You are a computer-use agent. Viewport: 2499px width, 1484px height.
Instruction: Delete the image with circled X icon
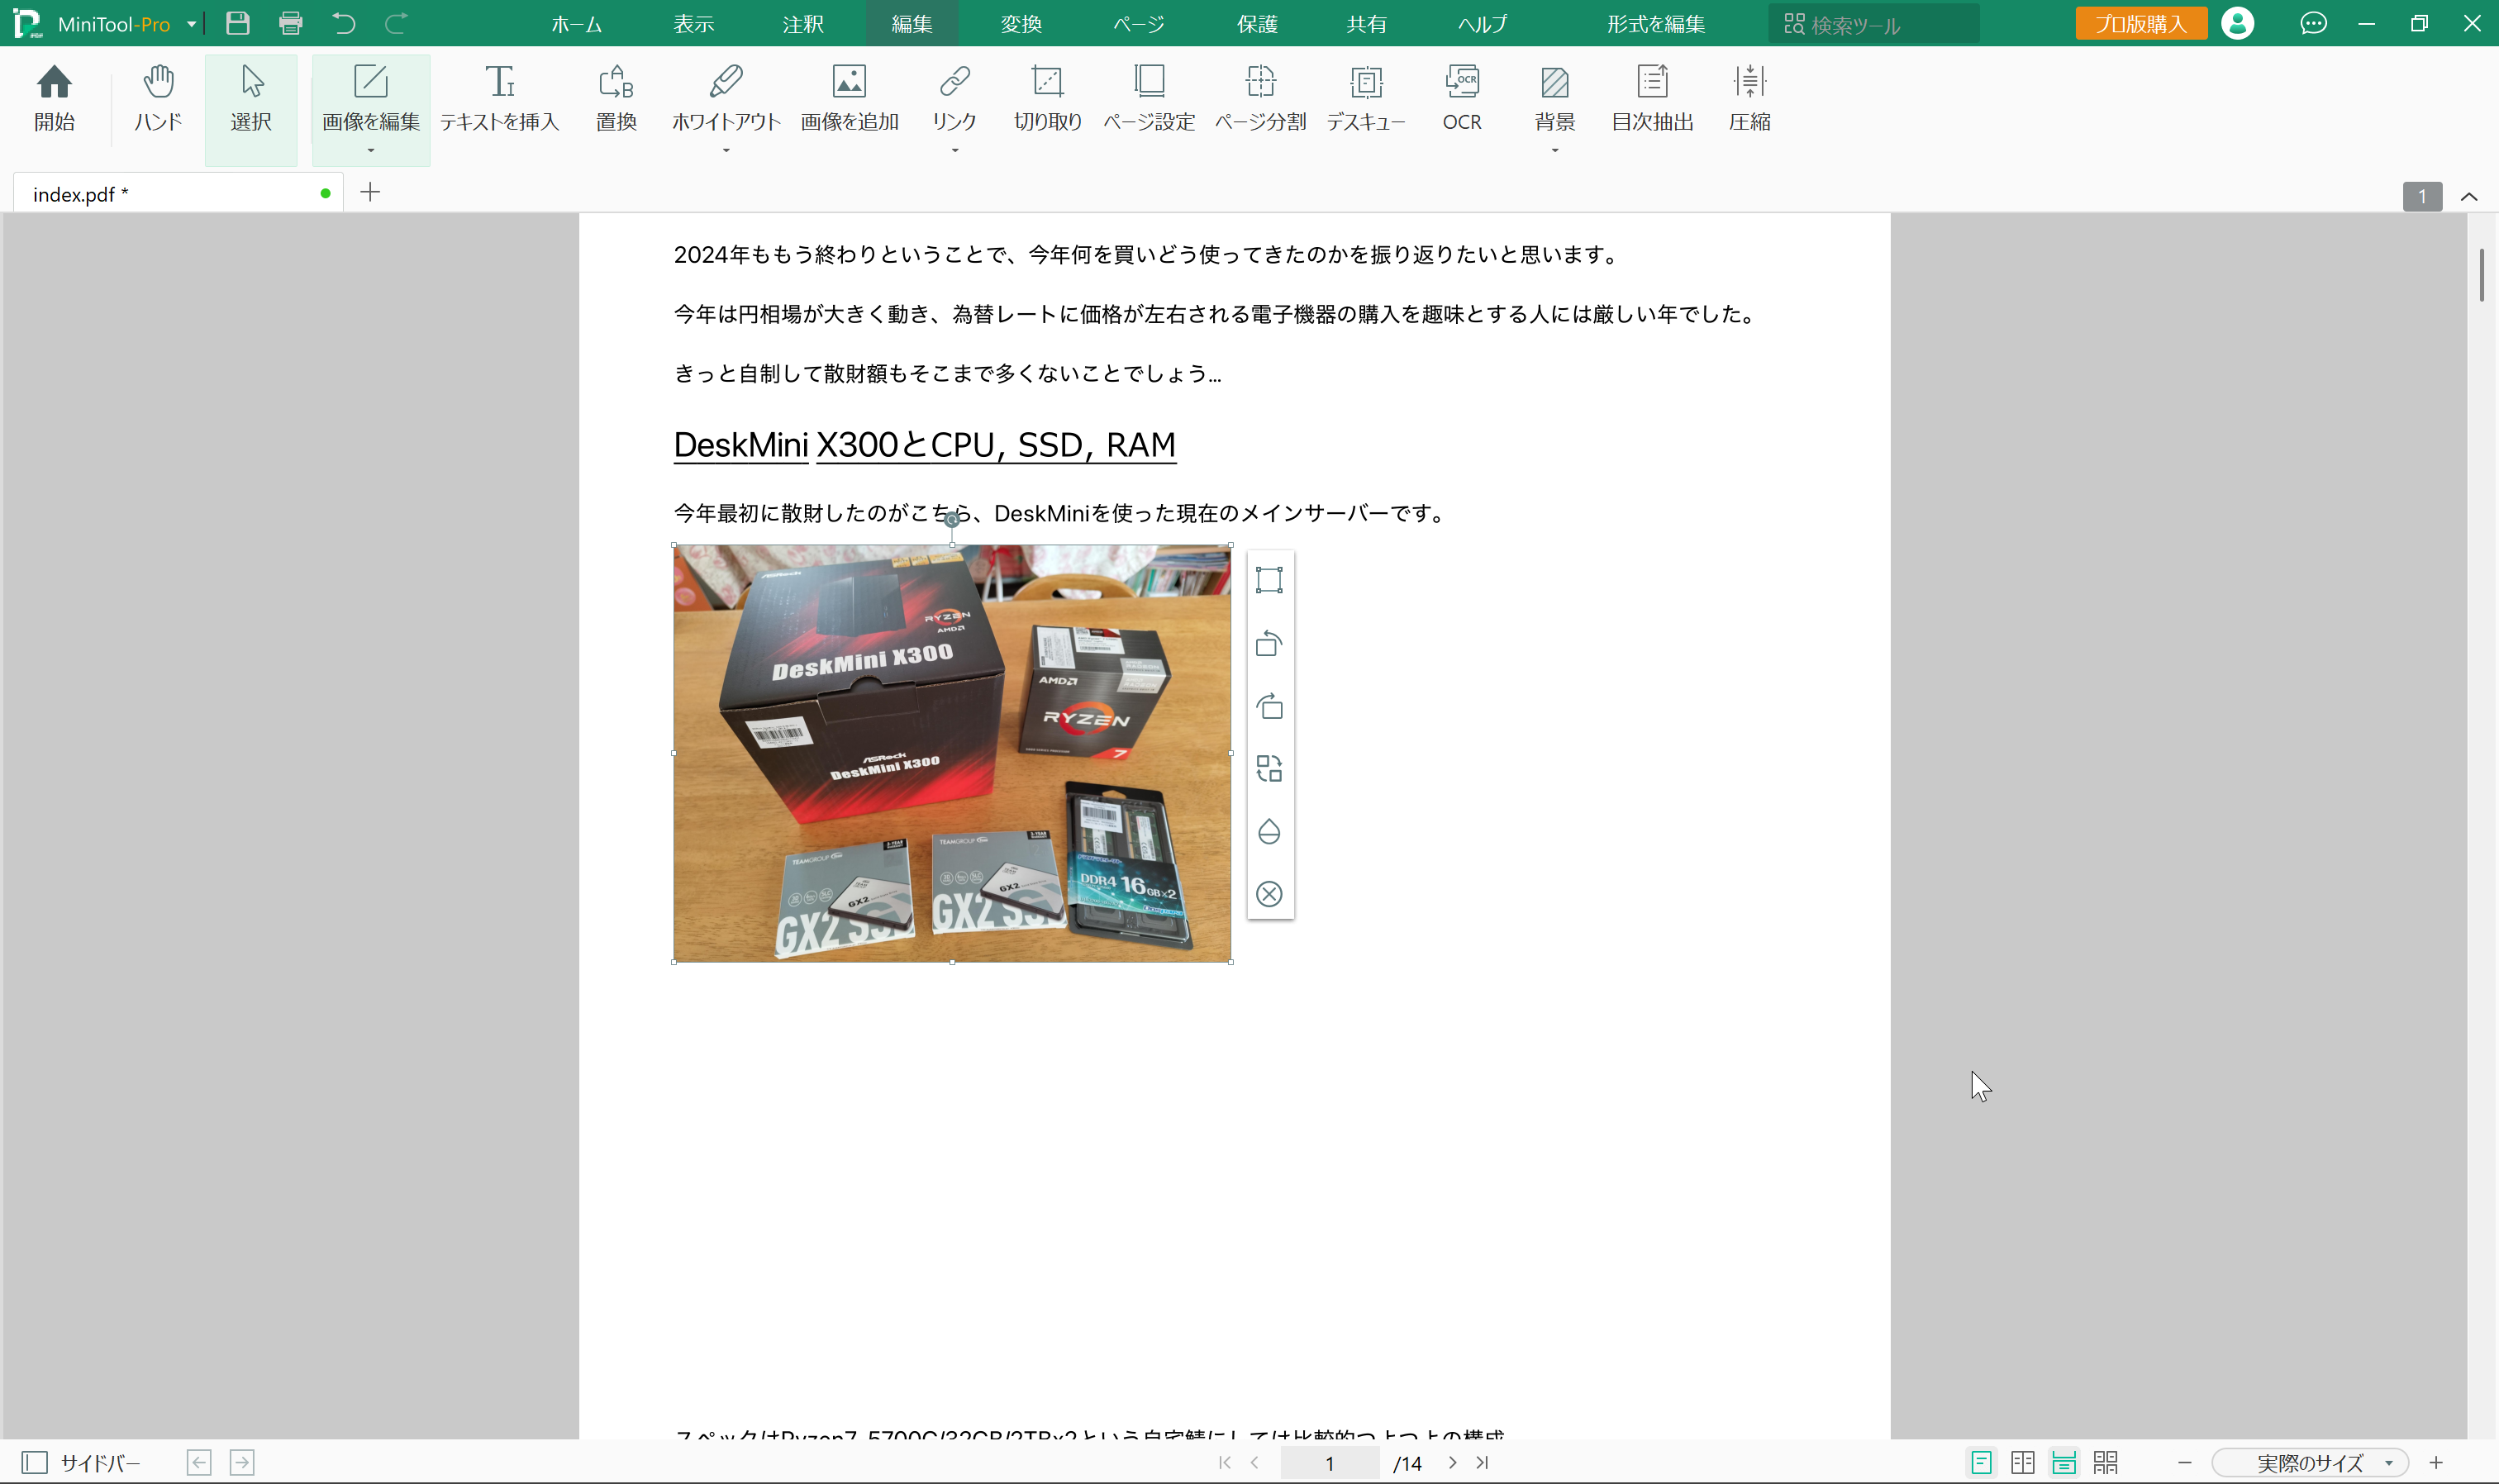[1269, 894]
